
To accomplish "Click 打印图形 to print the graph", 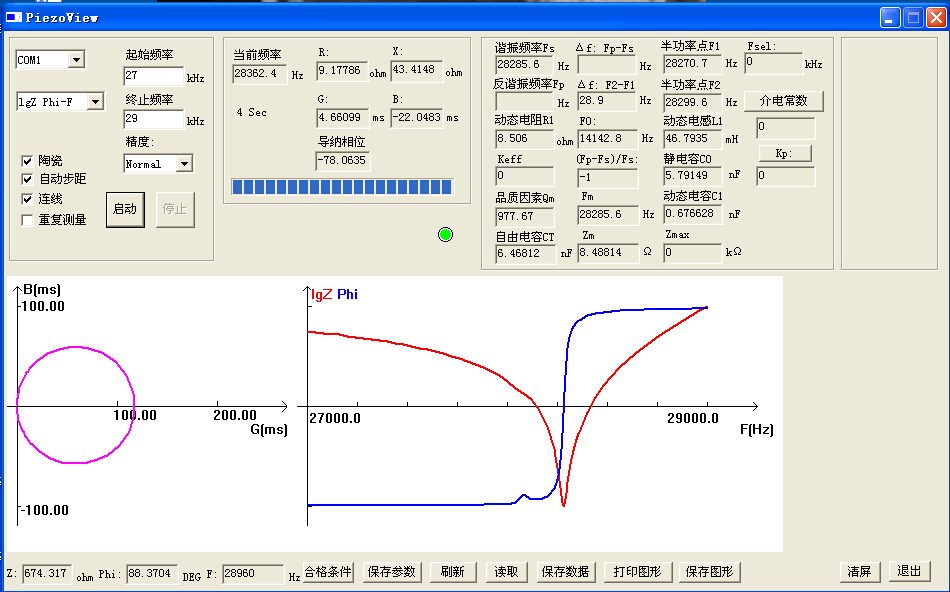I will click(x=636, y=572).
